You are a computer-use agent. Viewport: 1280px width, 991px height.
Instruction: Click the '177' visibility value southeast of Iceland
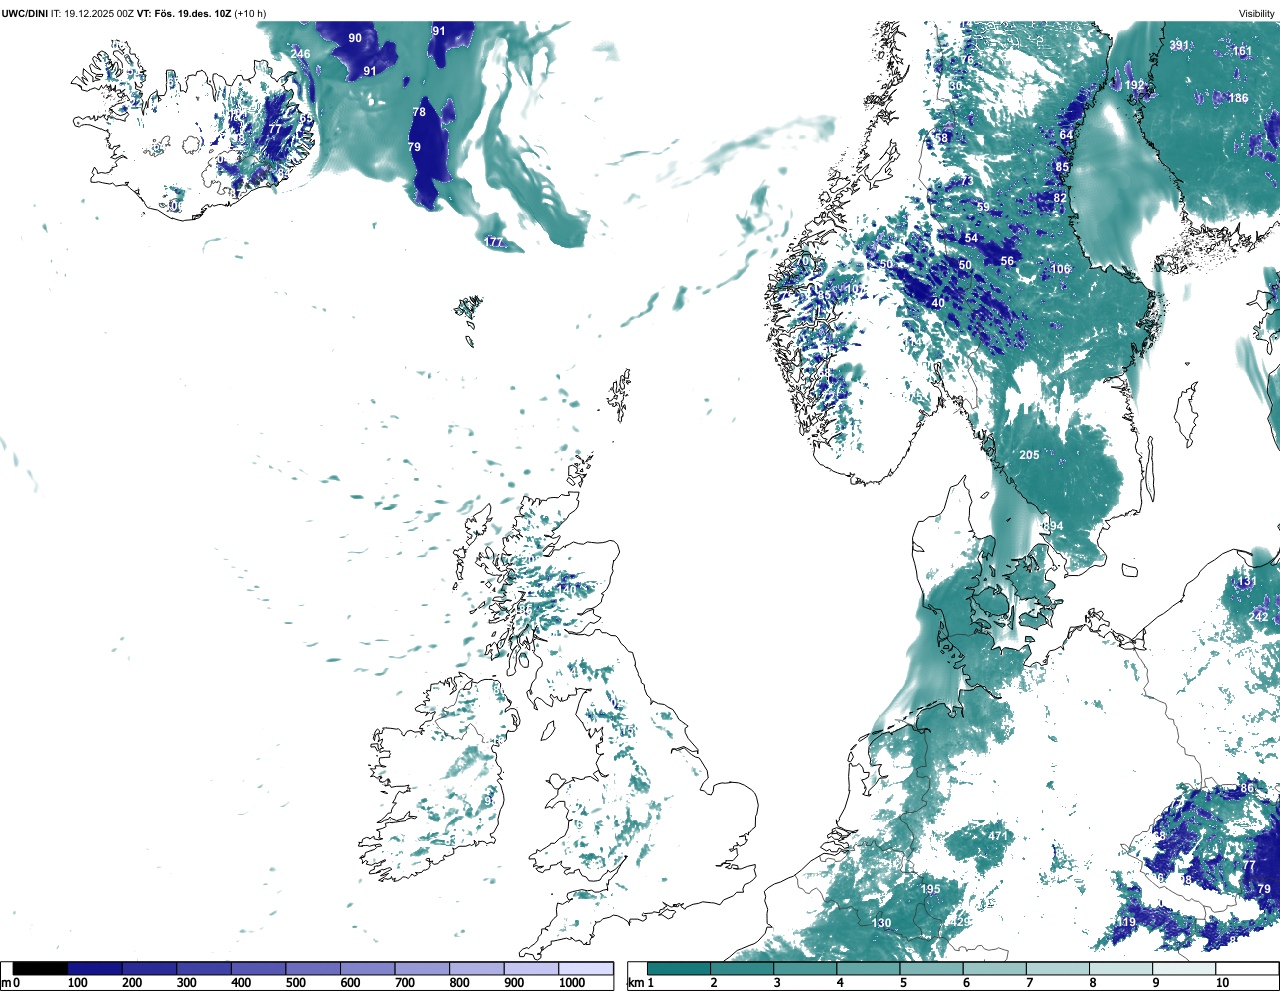click(x=494, y=242)
